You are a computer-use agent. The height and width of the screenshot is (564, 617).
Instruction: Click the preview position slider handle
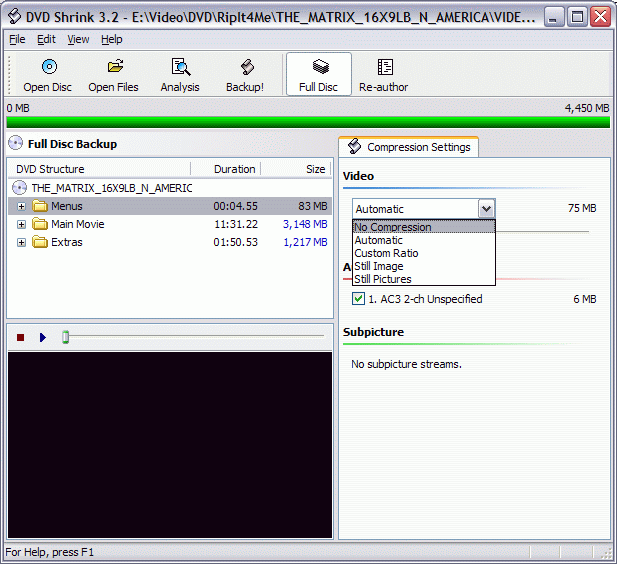pyautogui.click(x=66, y=337)
